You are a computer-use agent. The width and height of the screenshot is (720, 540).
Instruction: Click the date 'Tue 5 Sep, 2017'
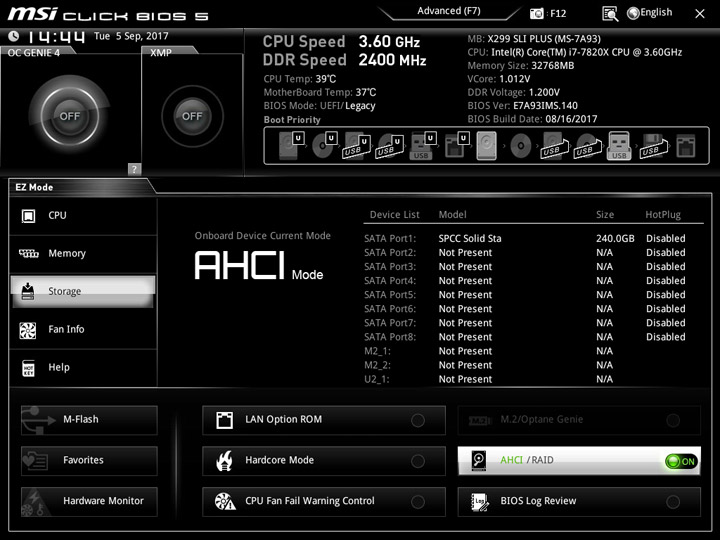click(x=131, y=36)
